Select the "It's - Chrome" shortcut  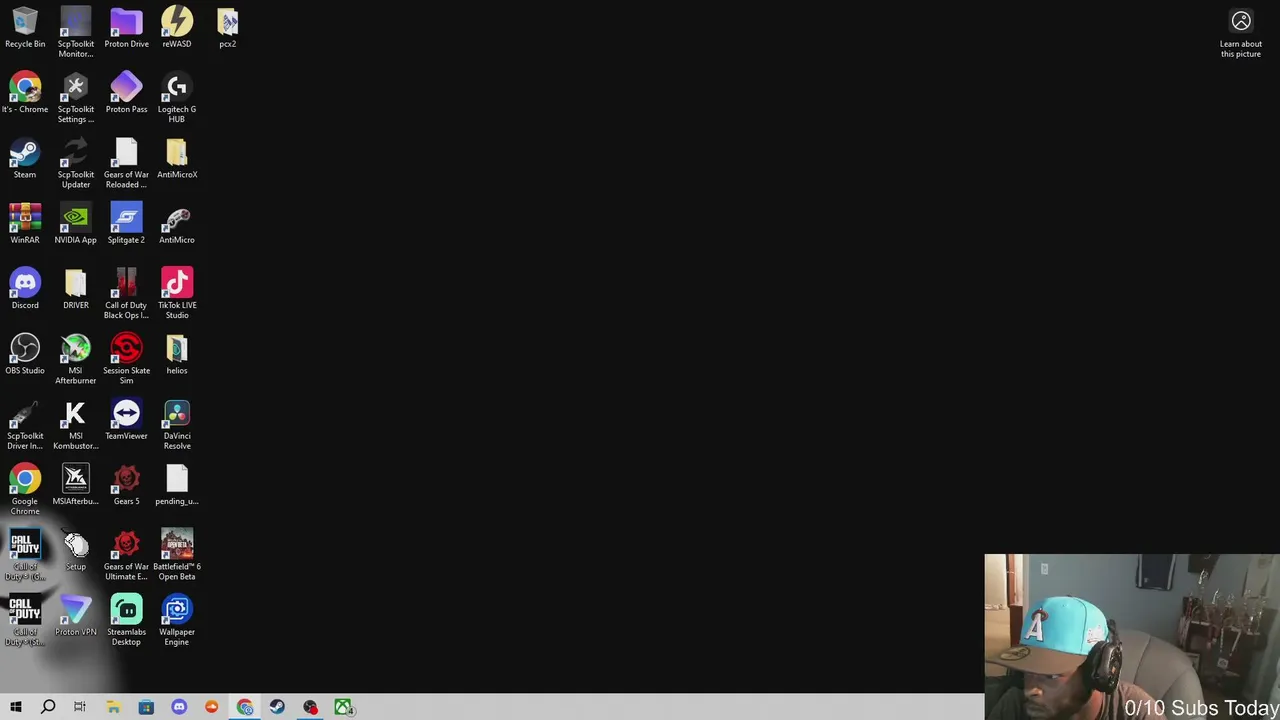[x=25, y=92]
